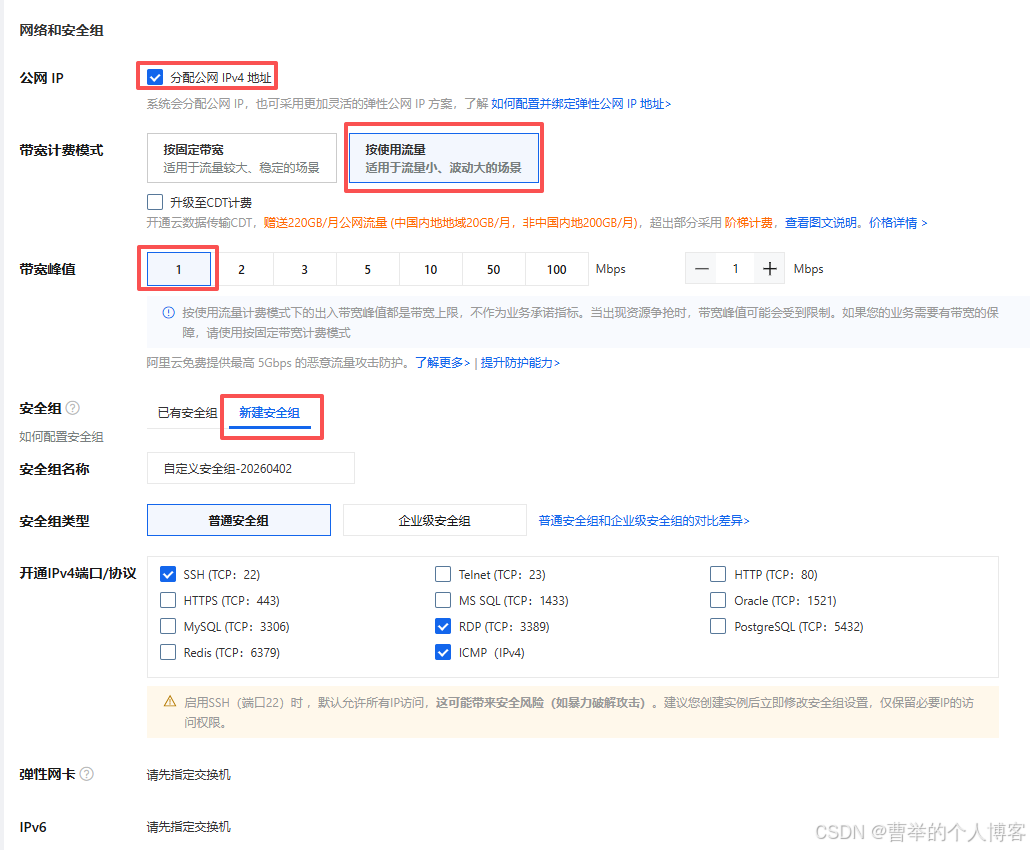The width and height of the screenshot is (1030, 850).
Task: Enable the 升级至CDT计费 checkbox
Action: 155,202
